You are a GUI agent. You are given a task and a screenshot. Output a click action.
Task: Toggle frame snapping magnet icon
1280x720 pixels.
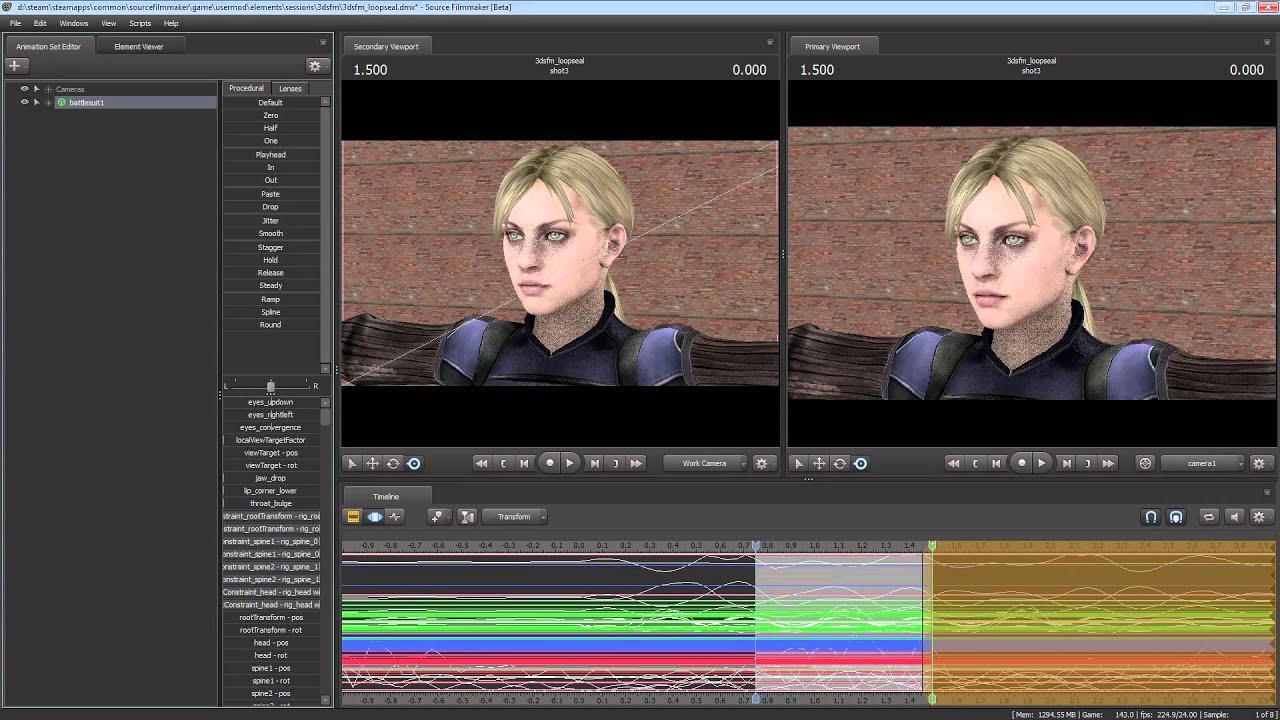pos(1176,517)
